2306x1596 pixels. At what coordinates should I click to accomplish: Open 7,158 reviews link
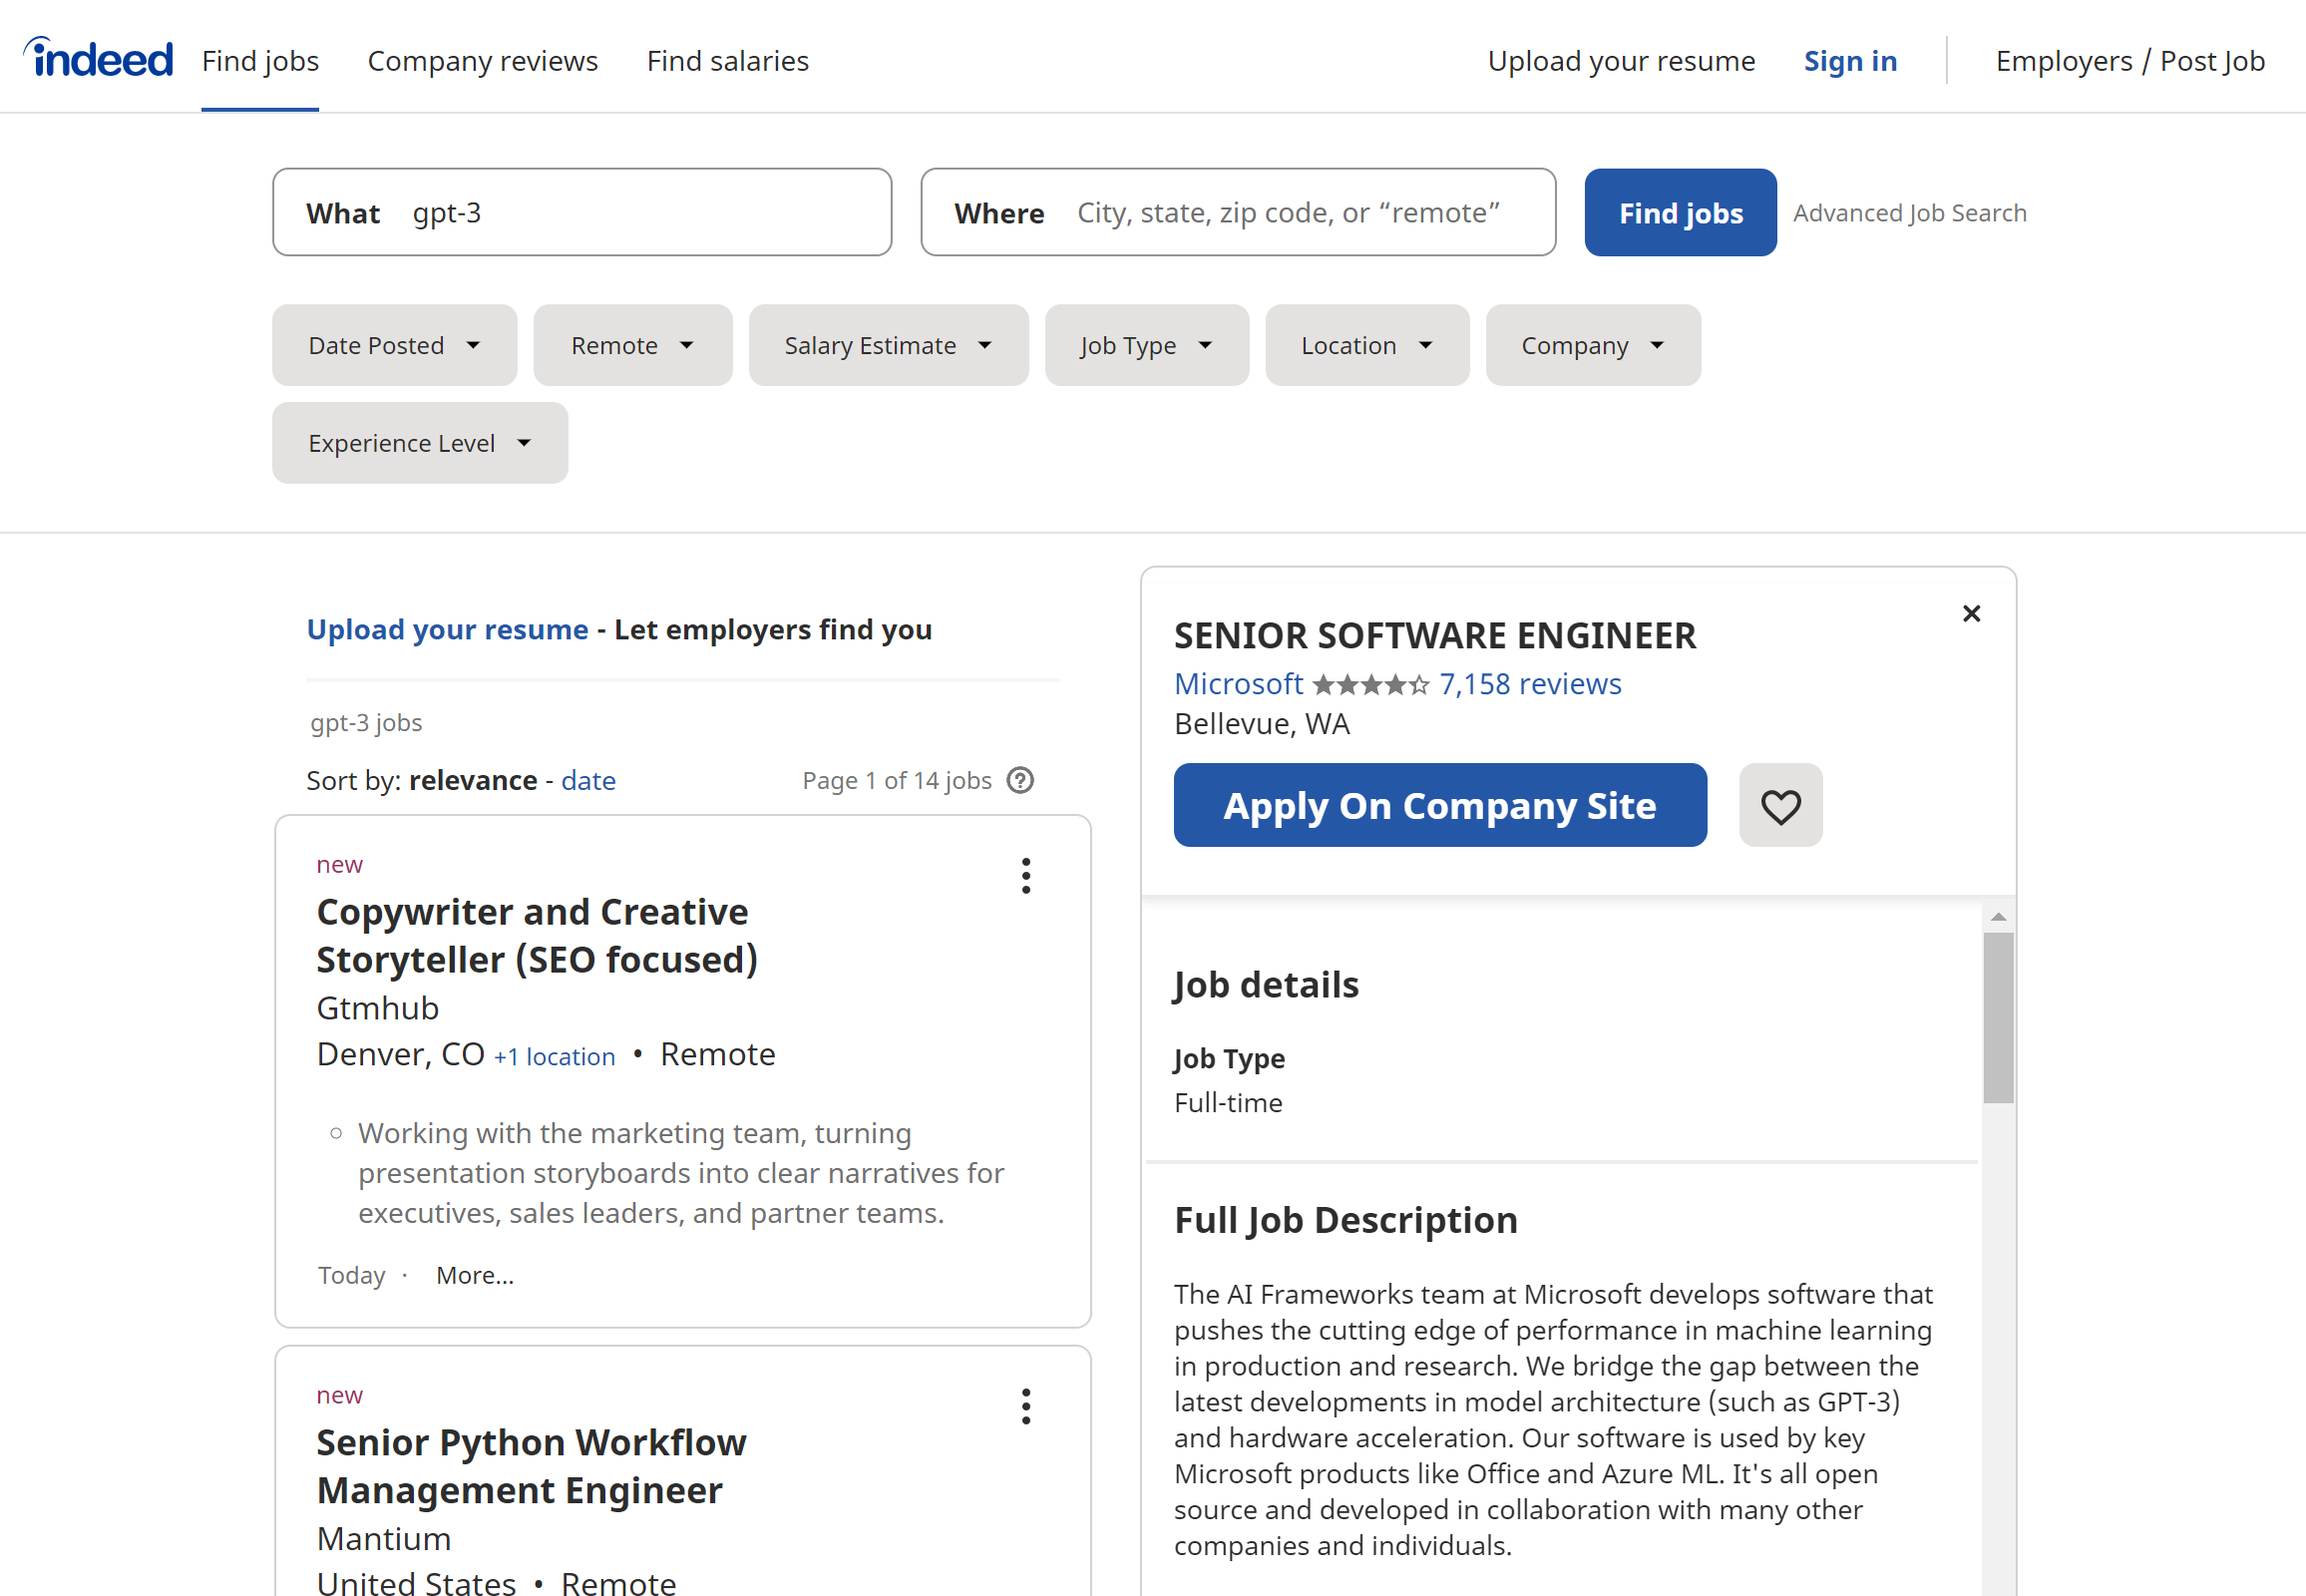coord(1530,684)
